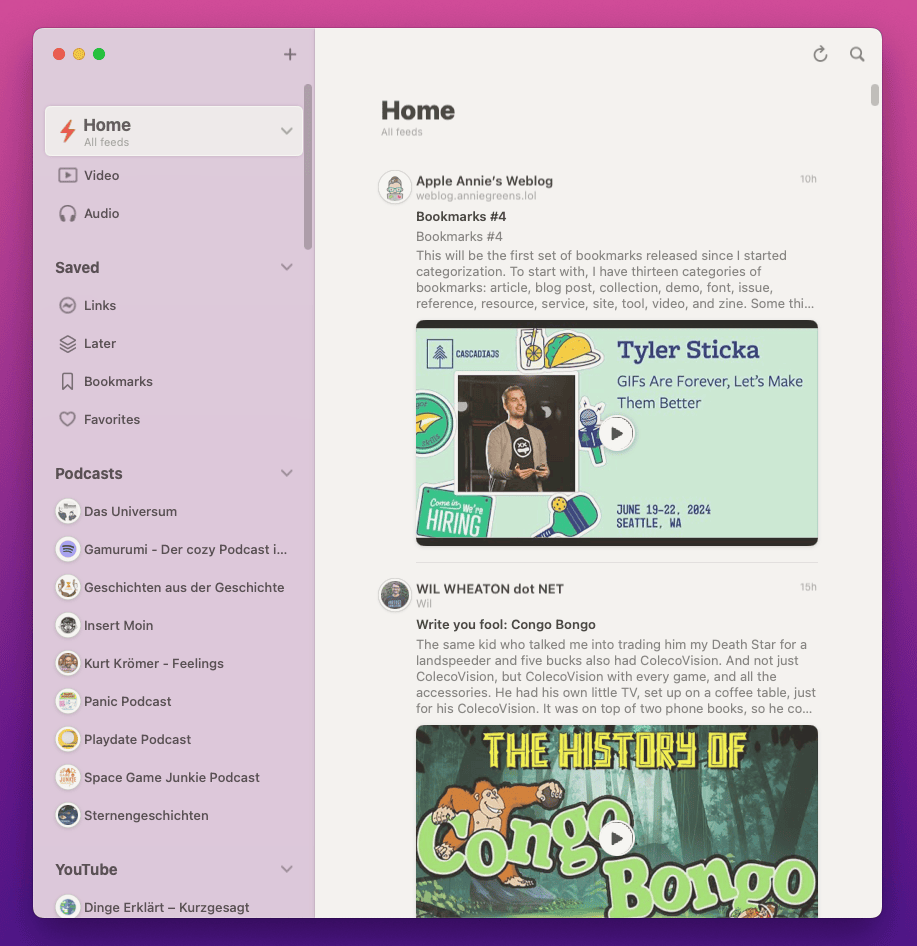Select Sternengeschichten podcast row
The image size is (917, 946).
click(x=174, y=816)
